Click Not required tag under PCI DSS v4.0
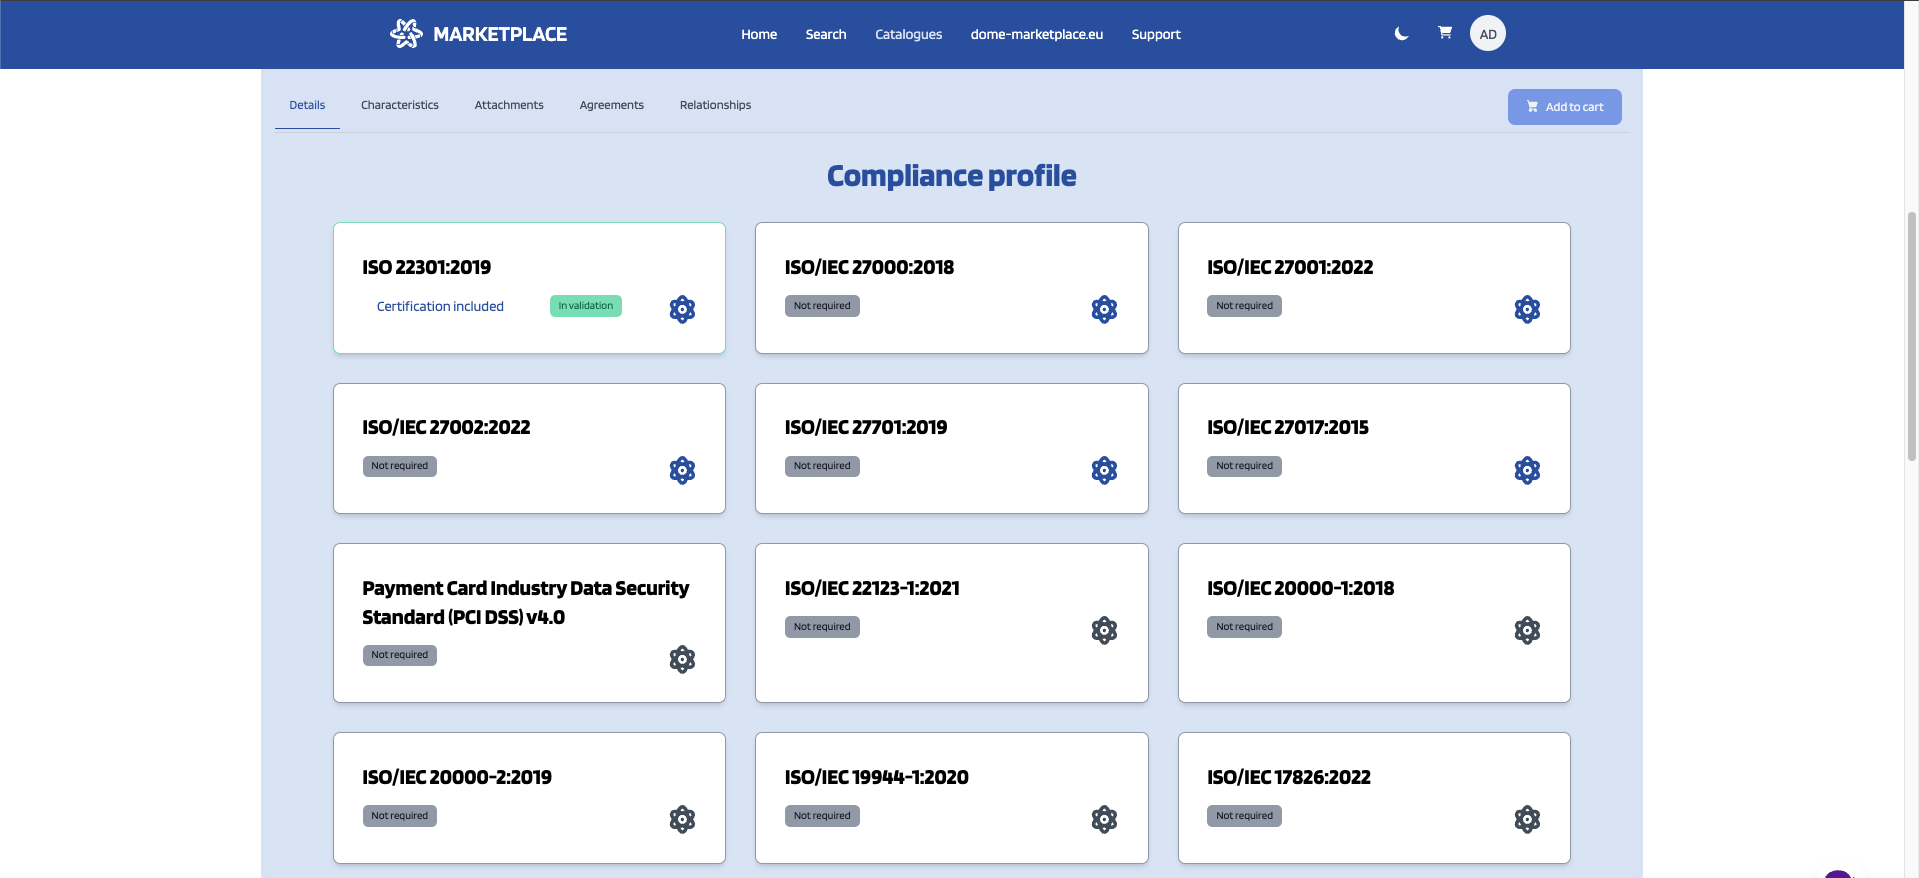The height and width of the screenshot is (878, 1919). [x=399, y=655]
